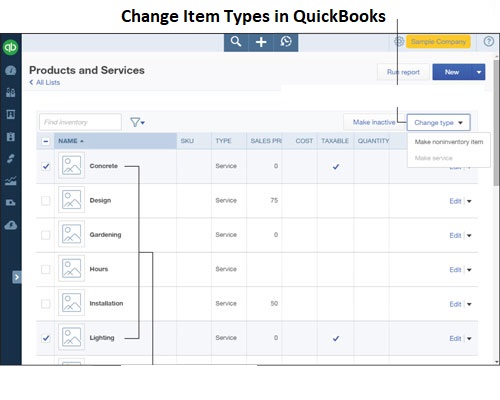The width and height of the screenshot is (500, 400).
Task: Open the Change type dropdown
Action: 438,122
